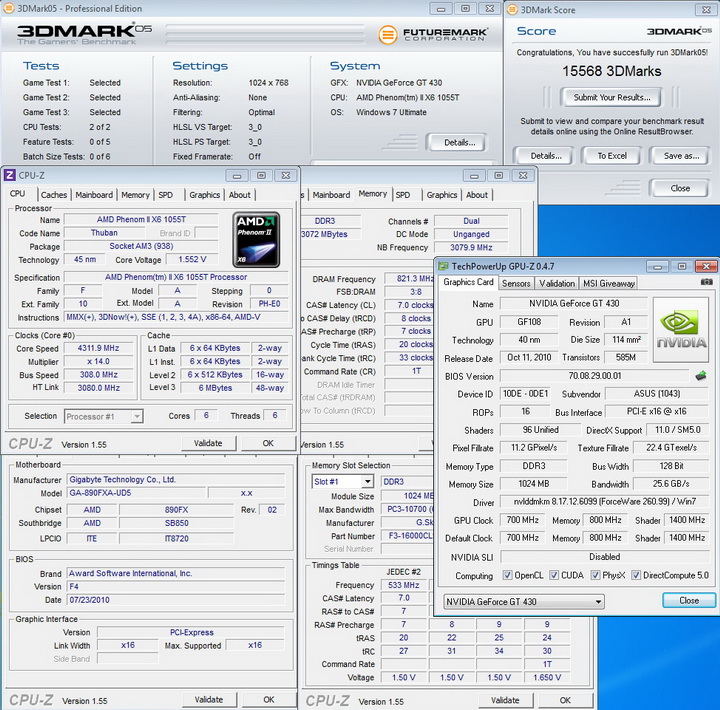Click the 3DMark Score window title icon
This screenshot has width=720, height=710.
point(512,10)
